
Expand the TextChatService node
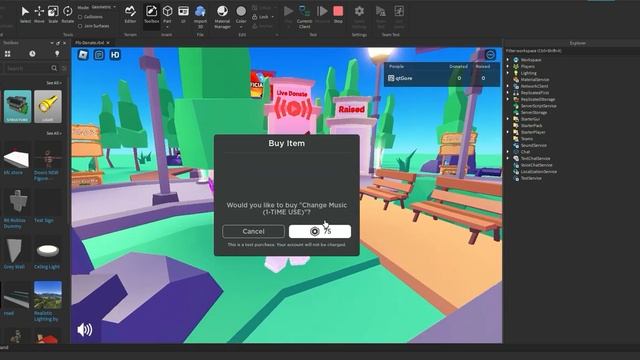point(508,158)
